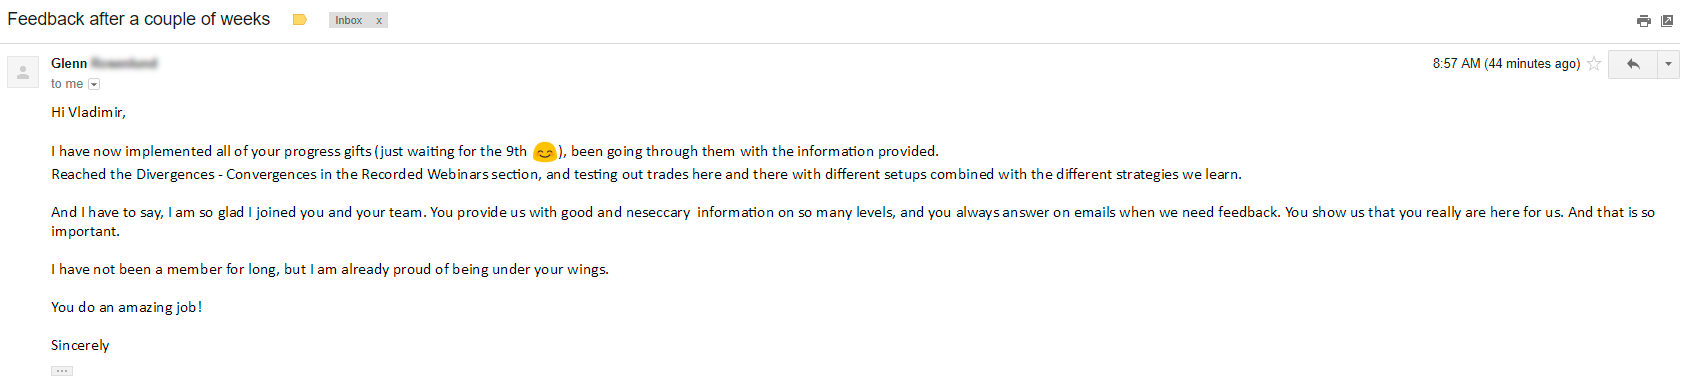The width and height of the screenshot is (1696, 382).
Task: Open the Inbox label
Action: click(349, 21)
